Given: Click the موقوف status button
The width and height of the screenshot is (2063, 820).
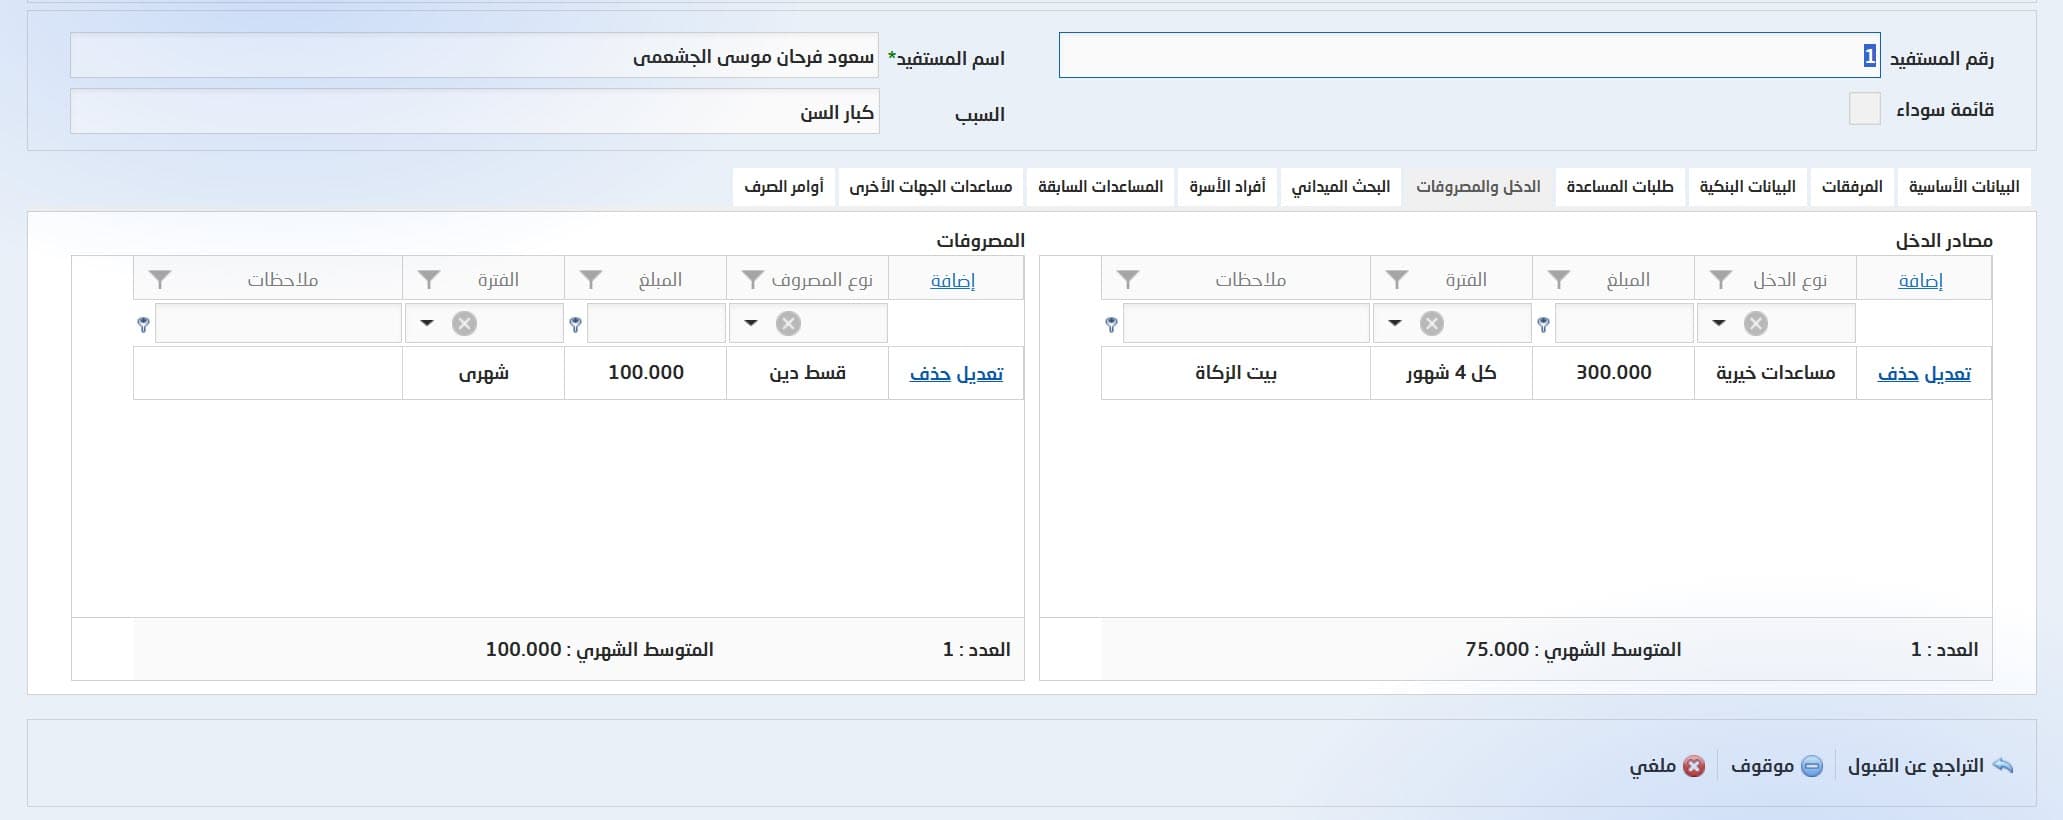Looking at the screenshot, I should coord(1777,766).
